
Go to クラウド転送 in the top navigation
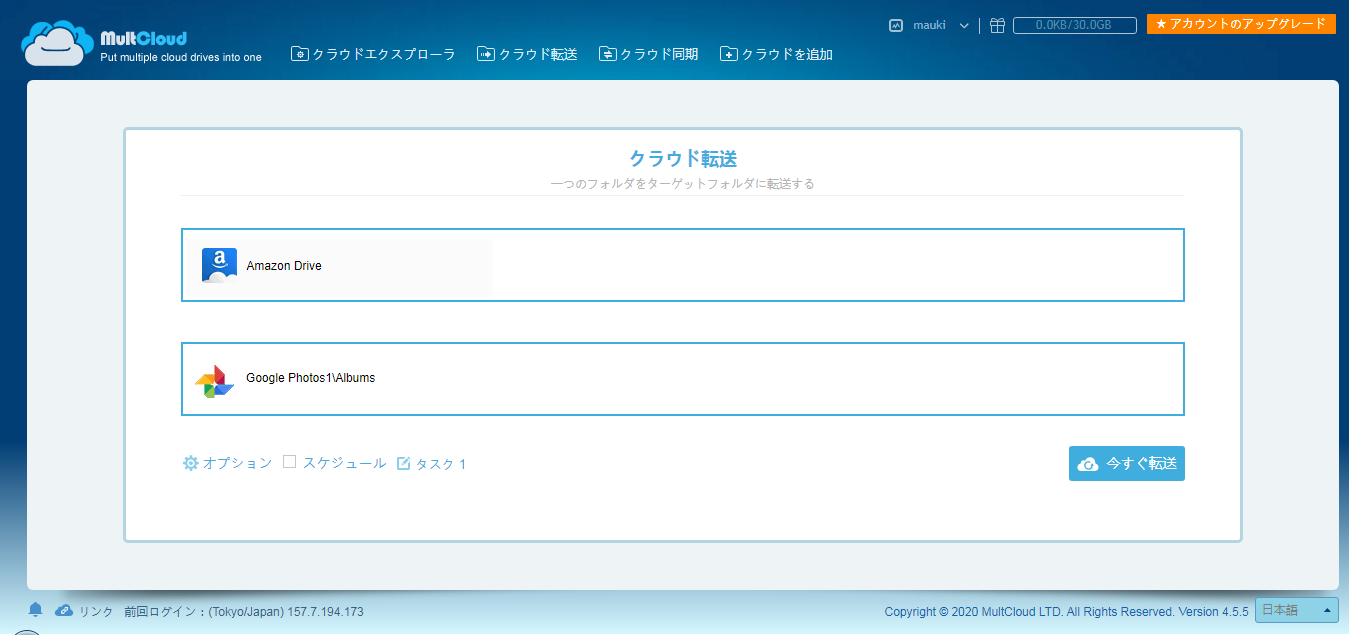point(527,54)
